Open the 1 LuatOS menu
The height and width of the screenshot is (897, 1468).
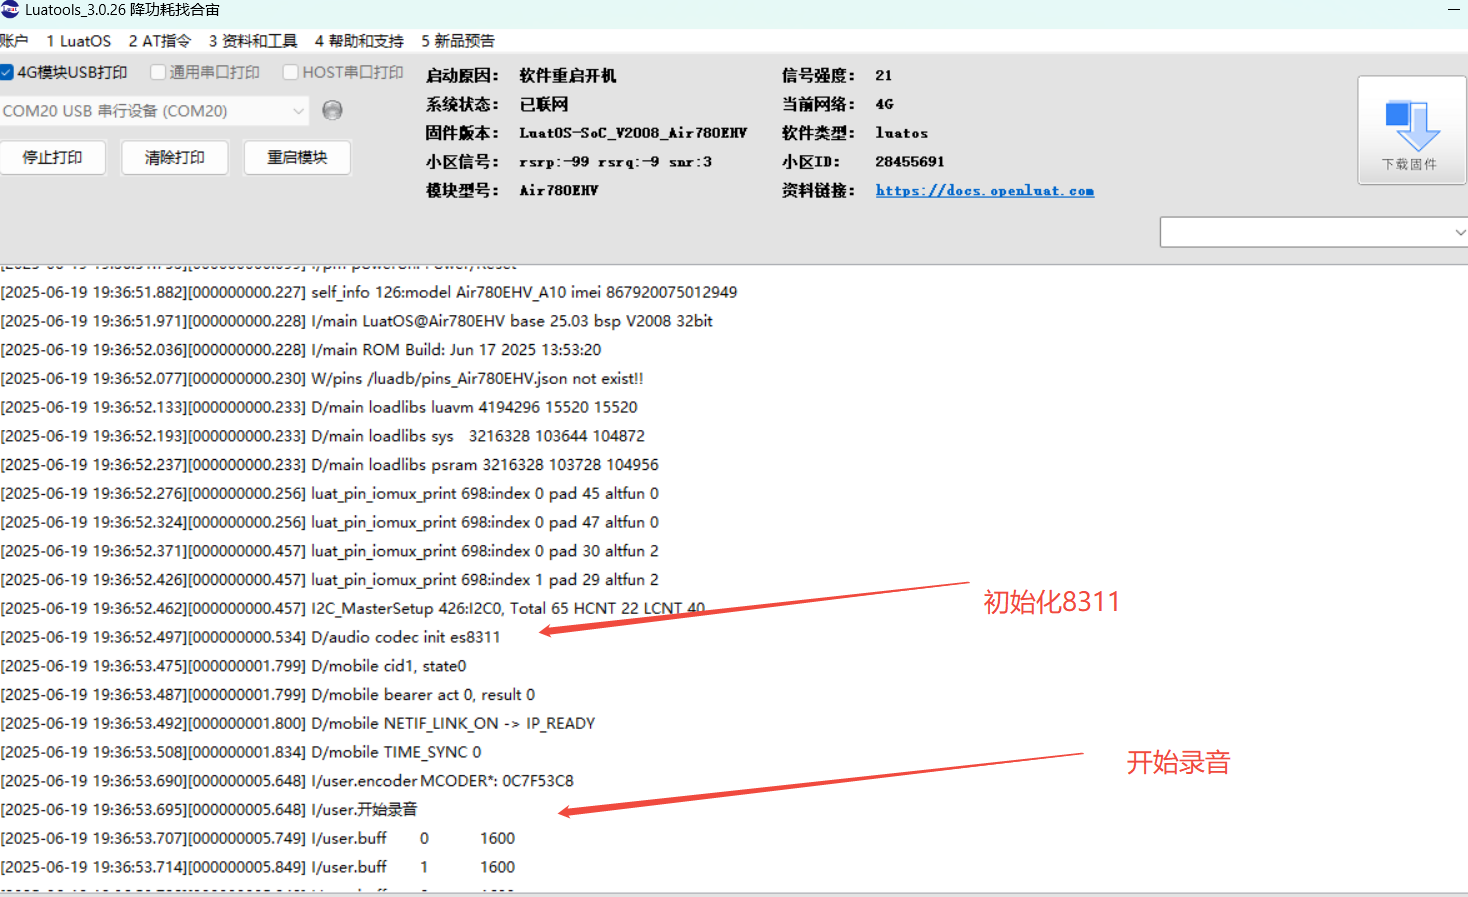click(x=79, y=41)
